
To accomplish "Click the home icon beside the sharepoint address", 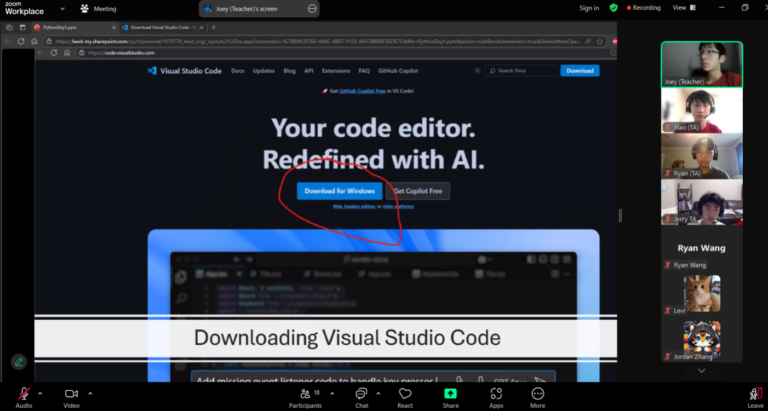I will coord(34,41).
